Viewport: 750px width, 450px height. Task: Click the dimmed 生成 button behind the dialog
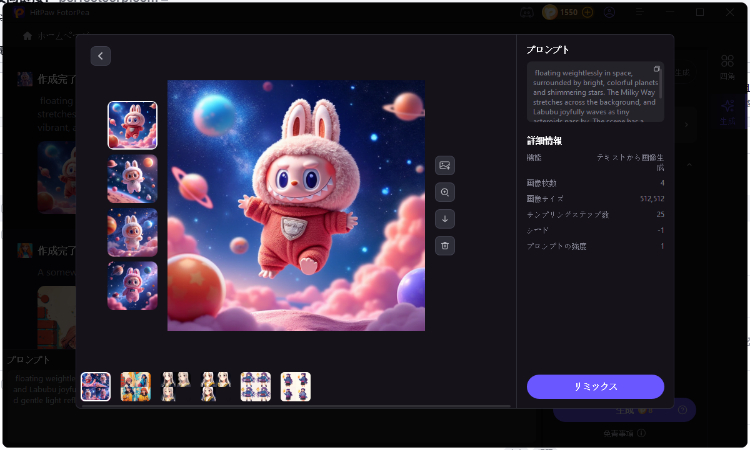(624, 410)
